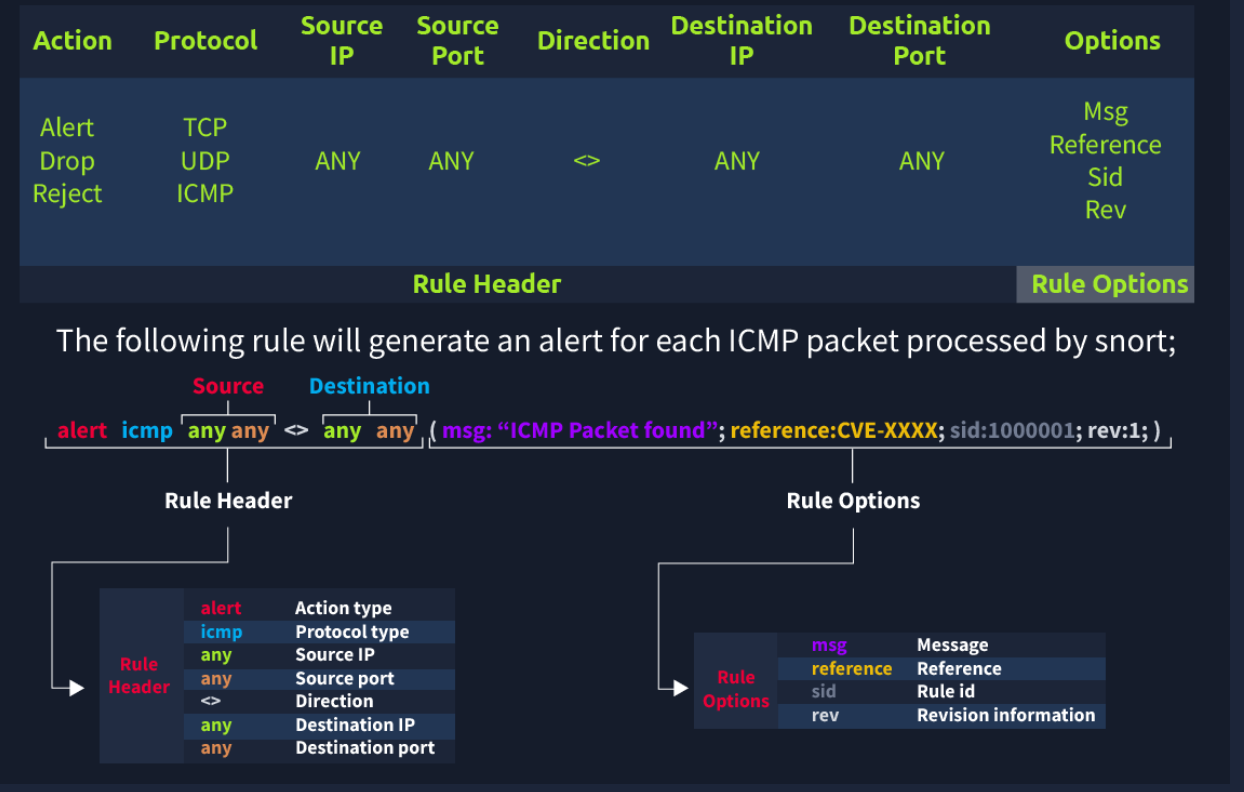Select the alert action keyword
Viewport: 1244px width, 792px height.
(83, 430)
